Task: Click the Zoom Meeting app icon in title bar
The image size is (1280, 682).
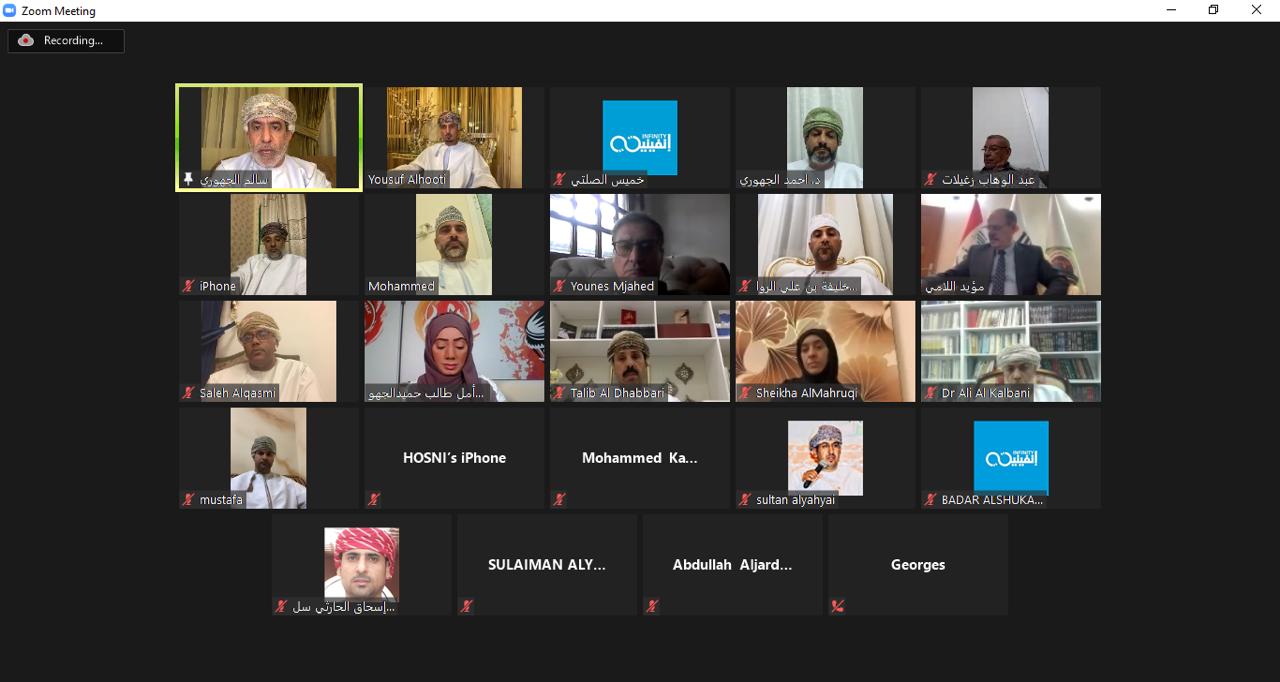Action: tap(10, 10)
